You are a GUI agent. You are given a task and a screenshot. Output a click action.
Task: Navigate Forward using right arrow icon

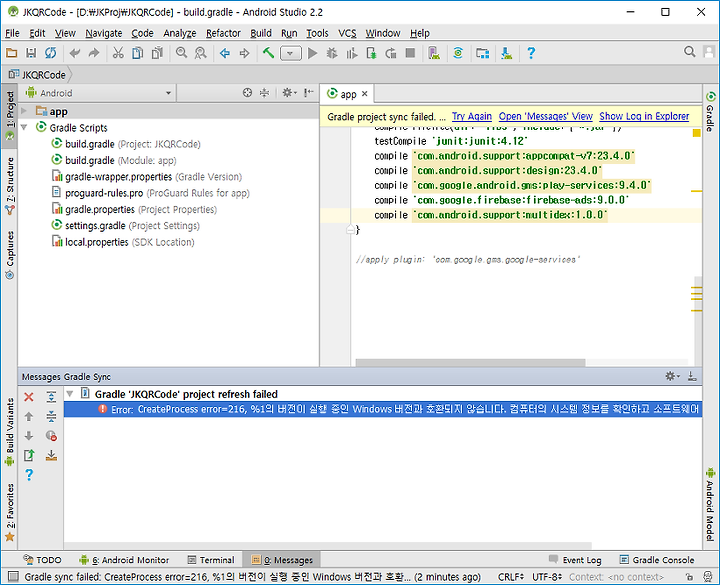(244, 53)
